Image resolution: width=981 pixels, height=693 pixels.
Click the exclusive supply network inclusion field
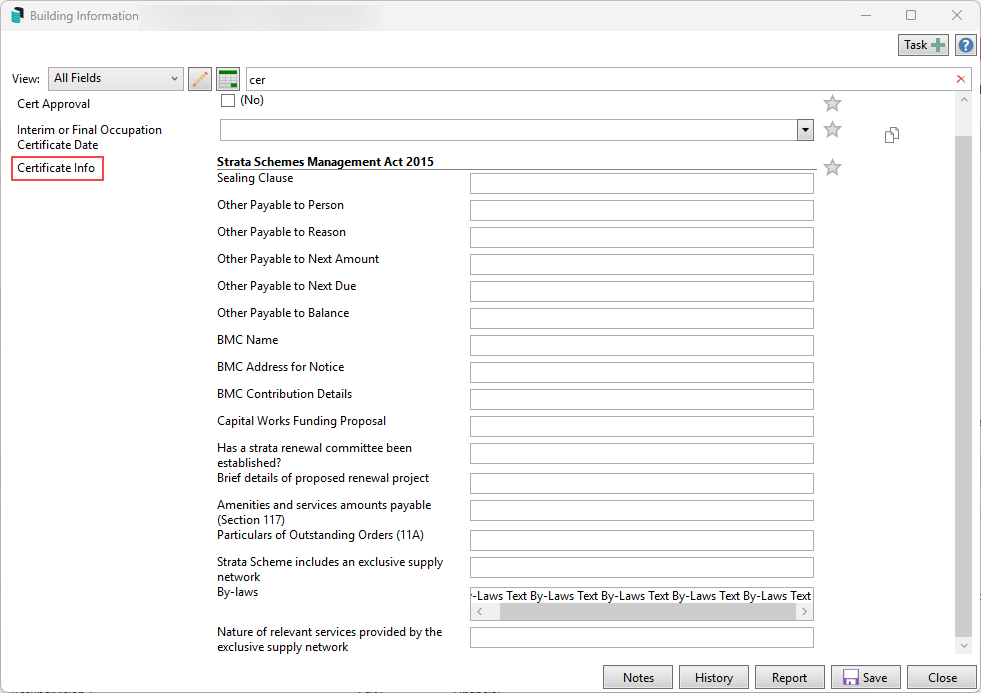click(x=641, y=567)
